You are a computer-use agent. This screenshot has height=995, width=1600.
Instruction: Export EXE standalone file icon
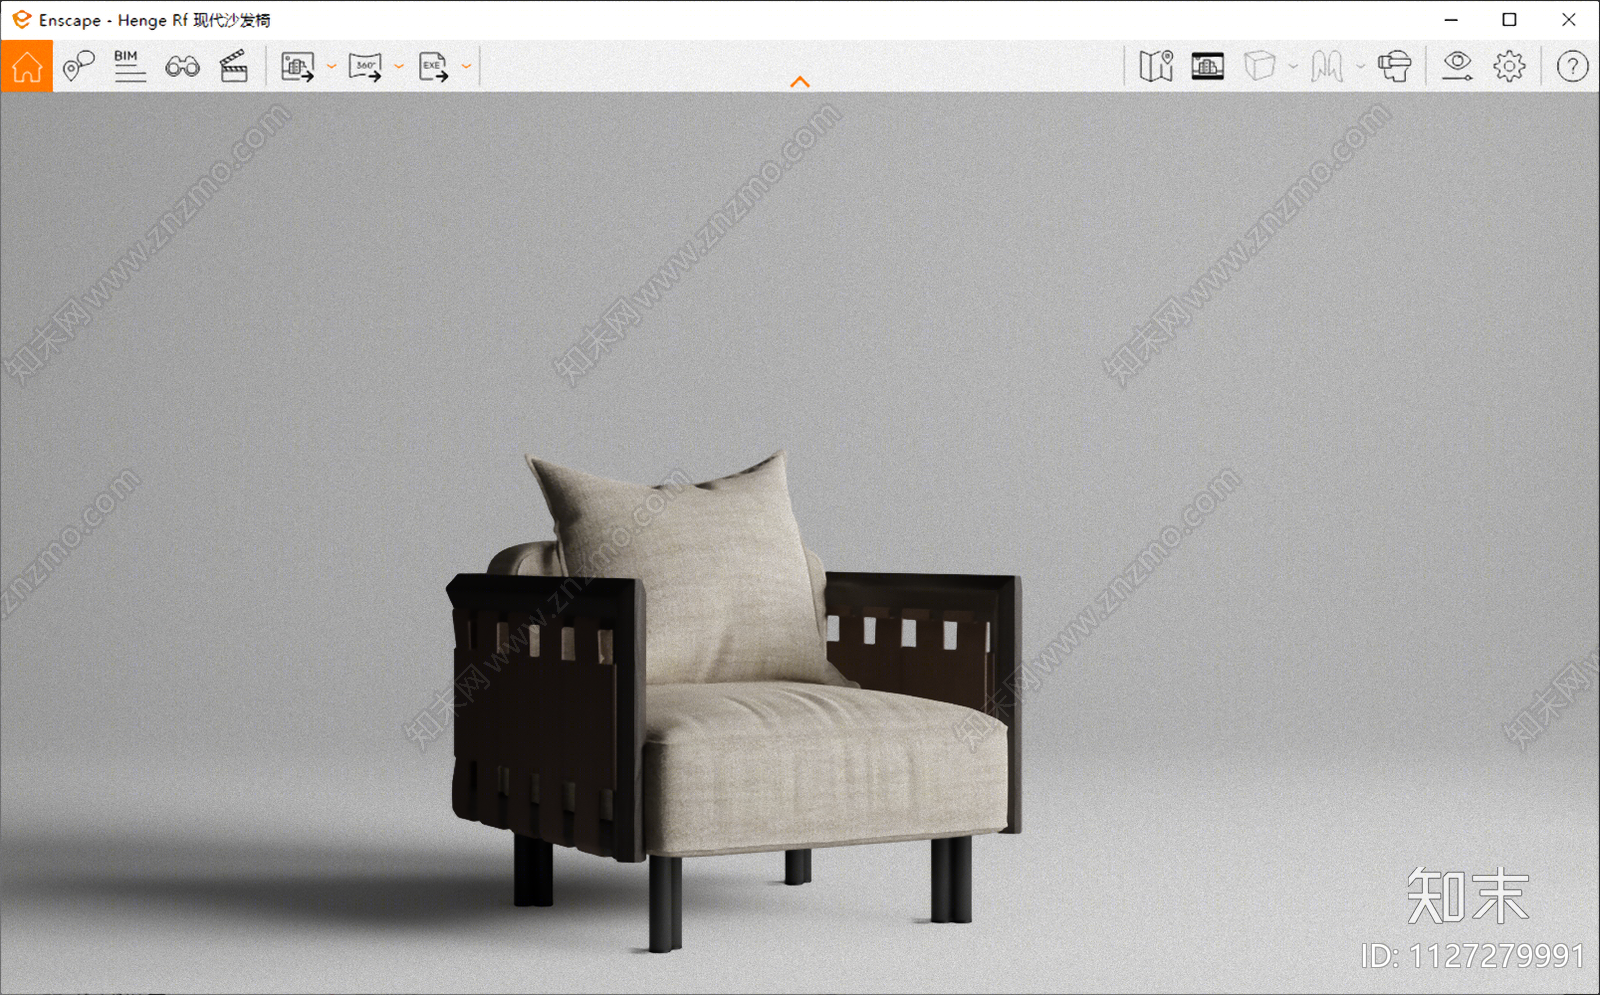(433, 67)
